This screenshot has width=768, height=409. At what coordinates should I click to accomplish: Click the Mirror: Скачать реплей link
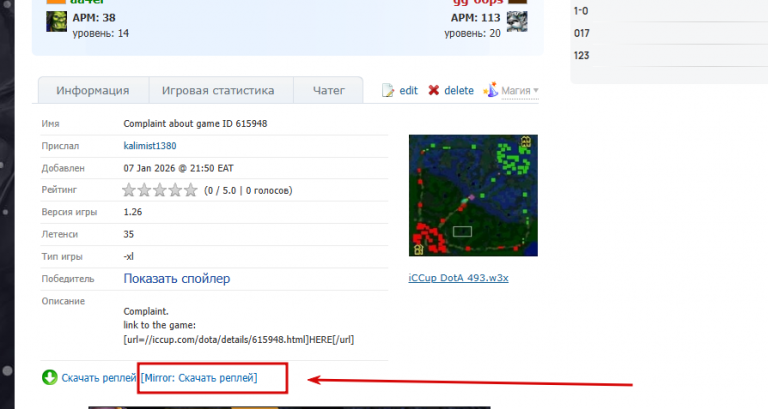point(199,378)
